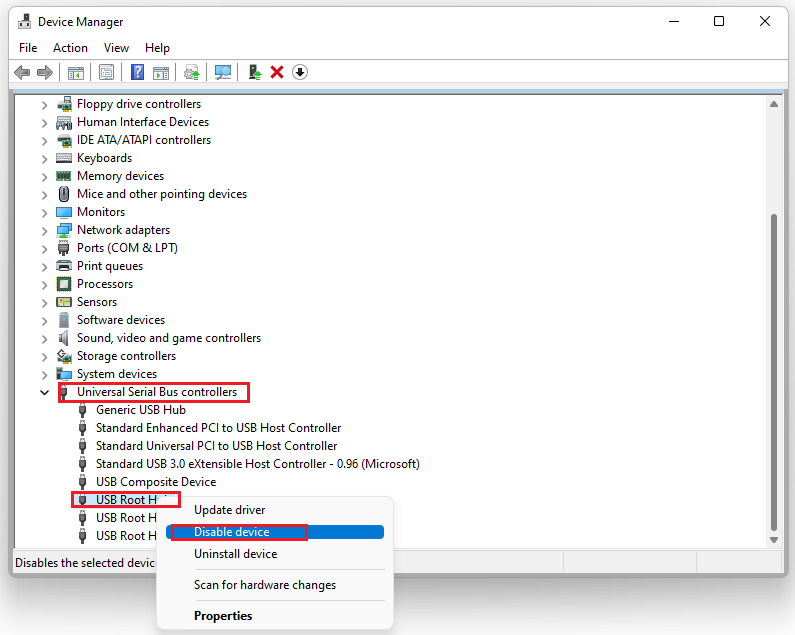Click the Enable device toolbar icon
795x635 pixels.
click(x=255, y=73)
